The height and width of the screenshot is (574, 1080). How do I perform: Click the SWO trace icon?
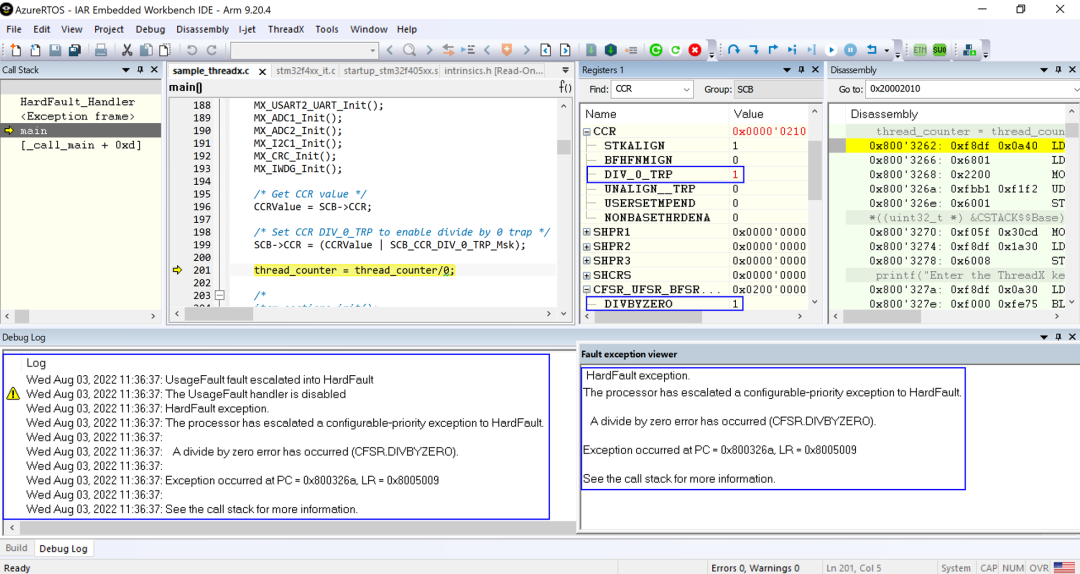click(939, 50)
